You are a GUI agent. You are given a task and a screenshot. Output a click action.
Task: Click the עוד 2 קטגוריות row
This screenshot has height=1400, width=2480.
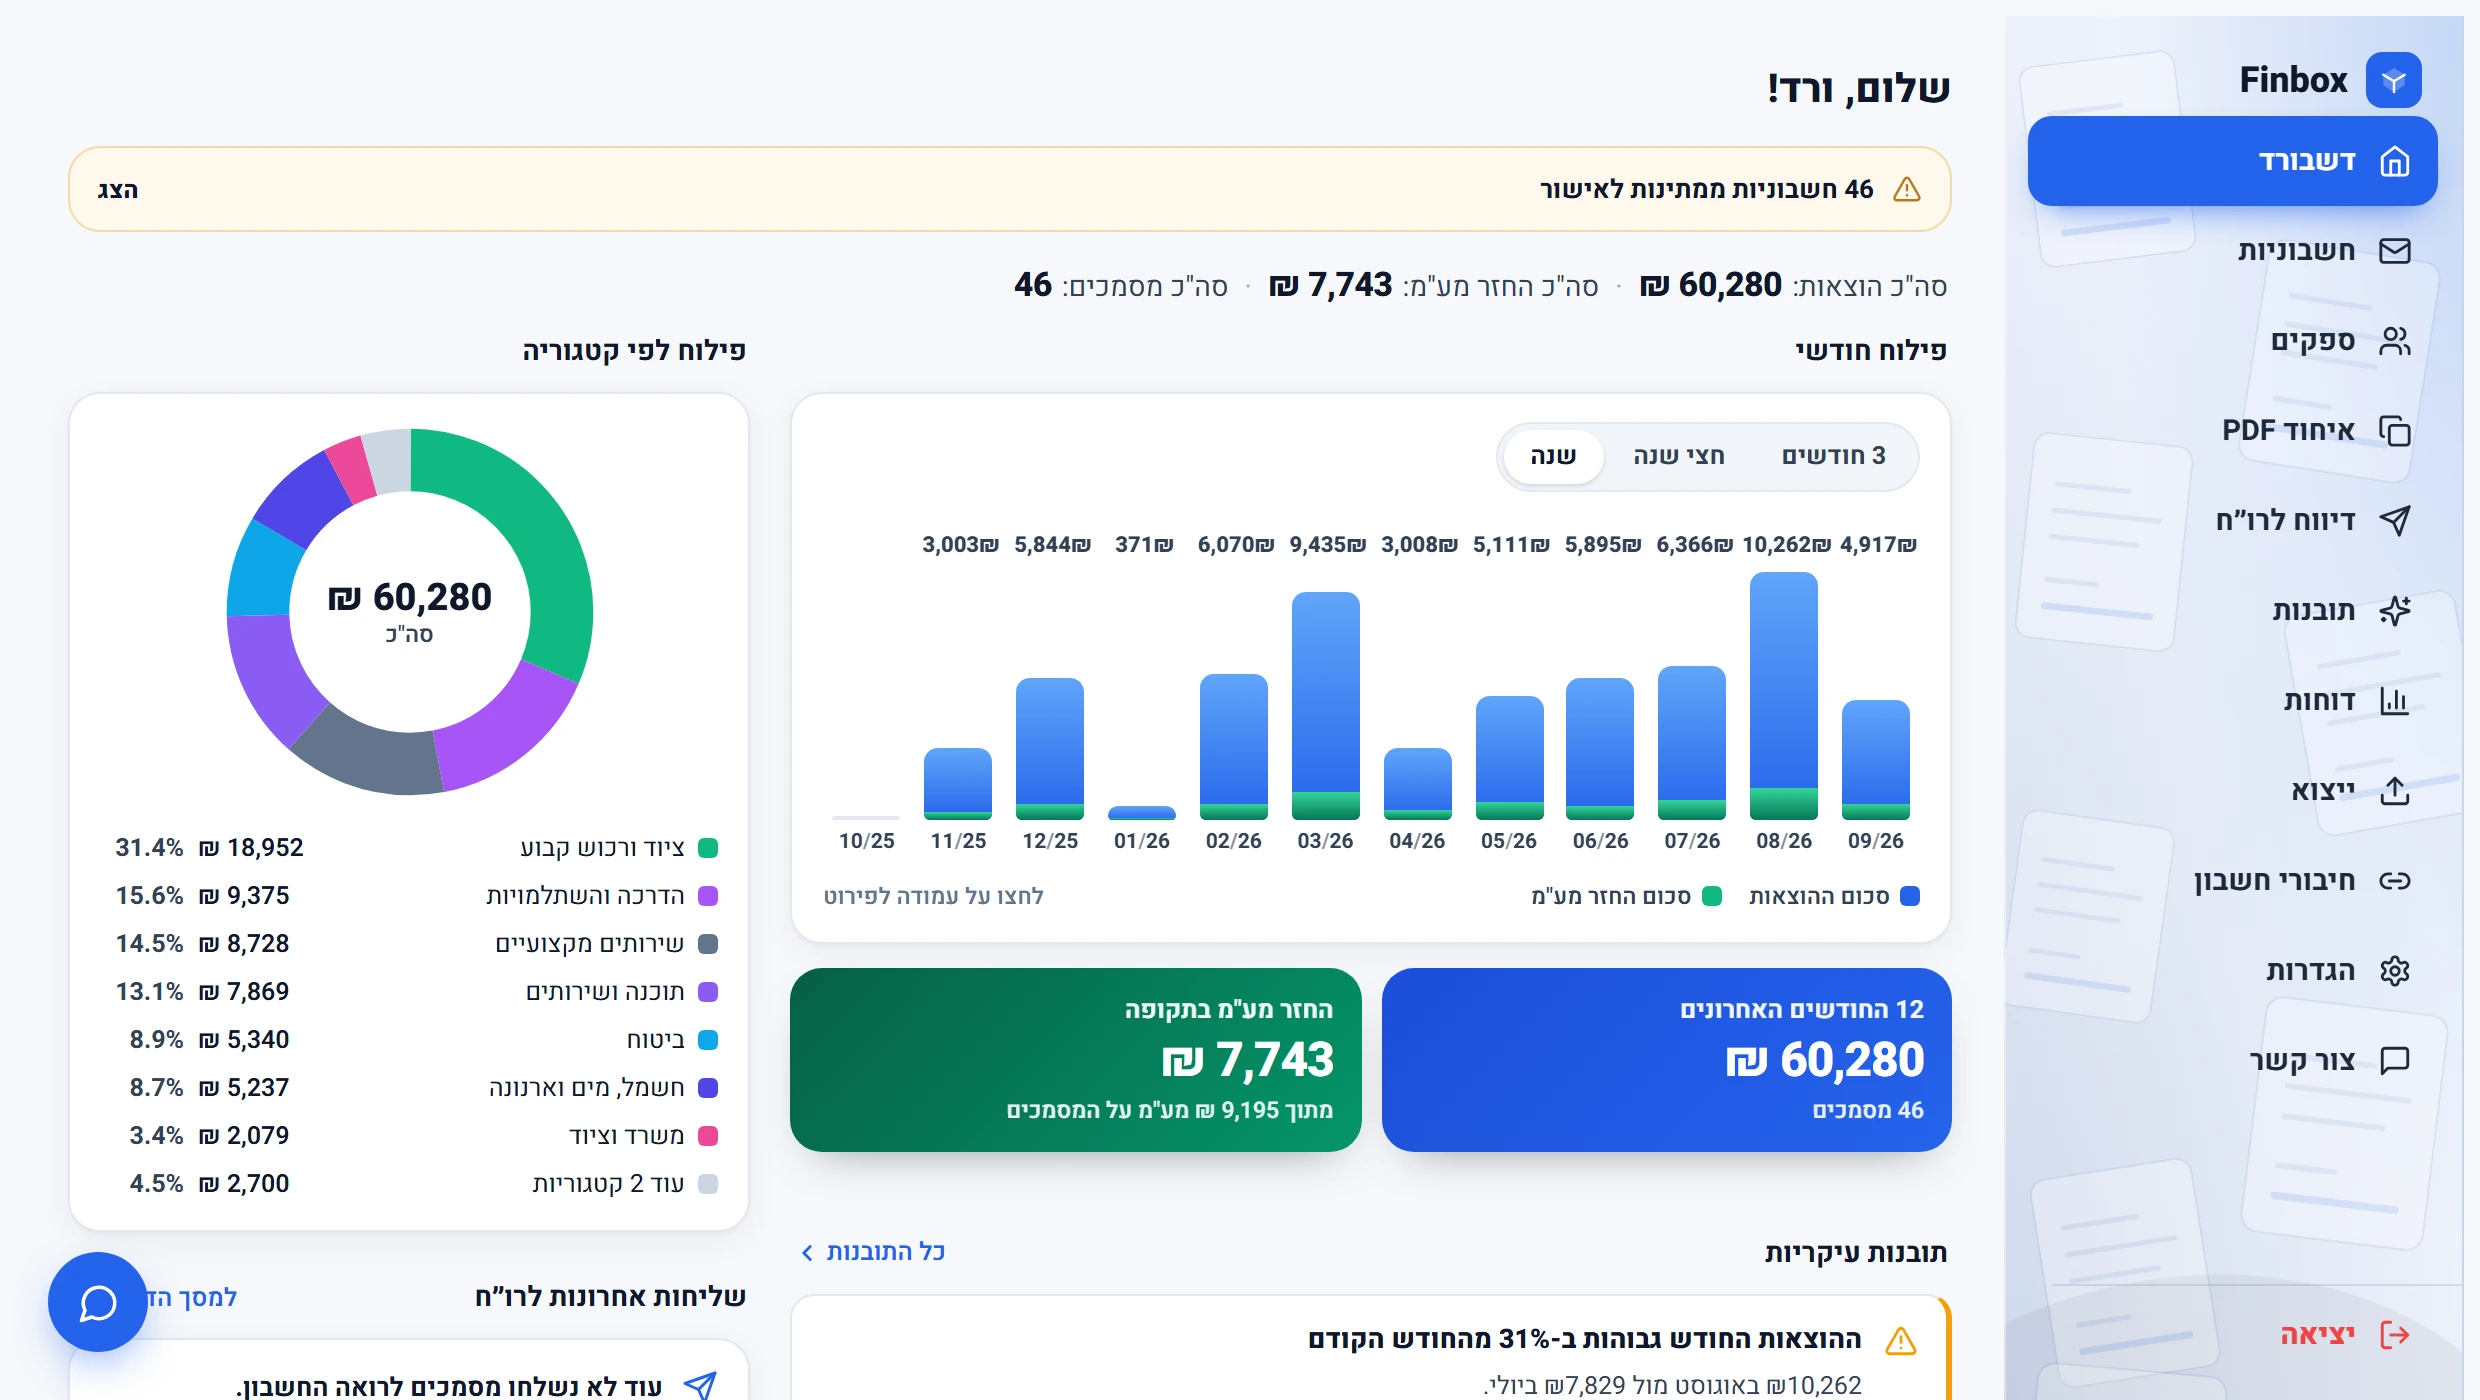pyautogui.click(x=409, y=1184)
